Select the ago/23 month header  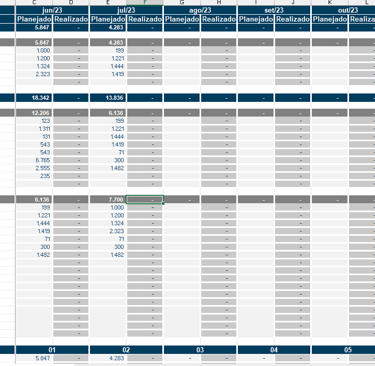200,10
